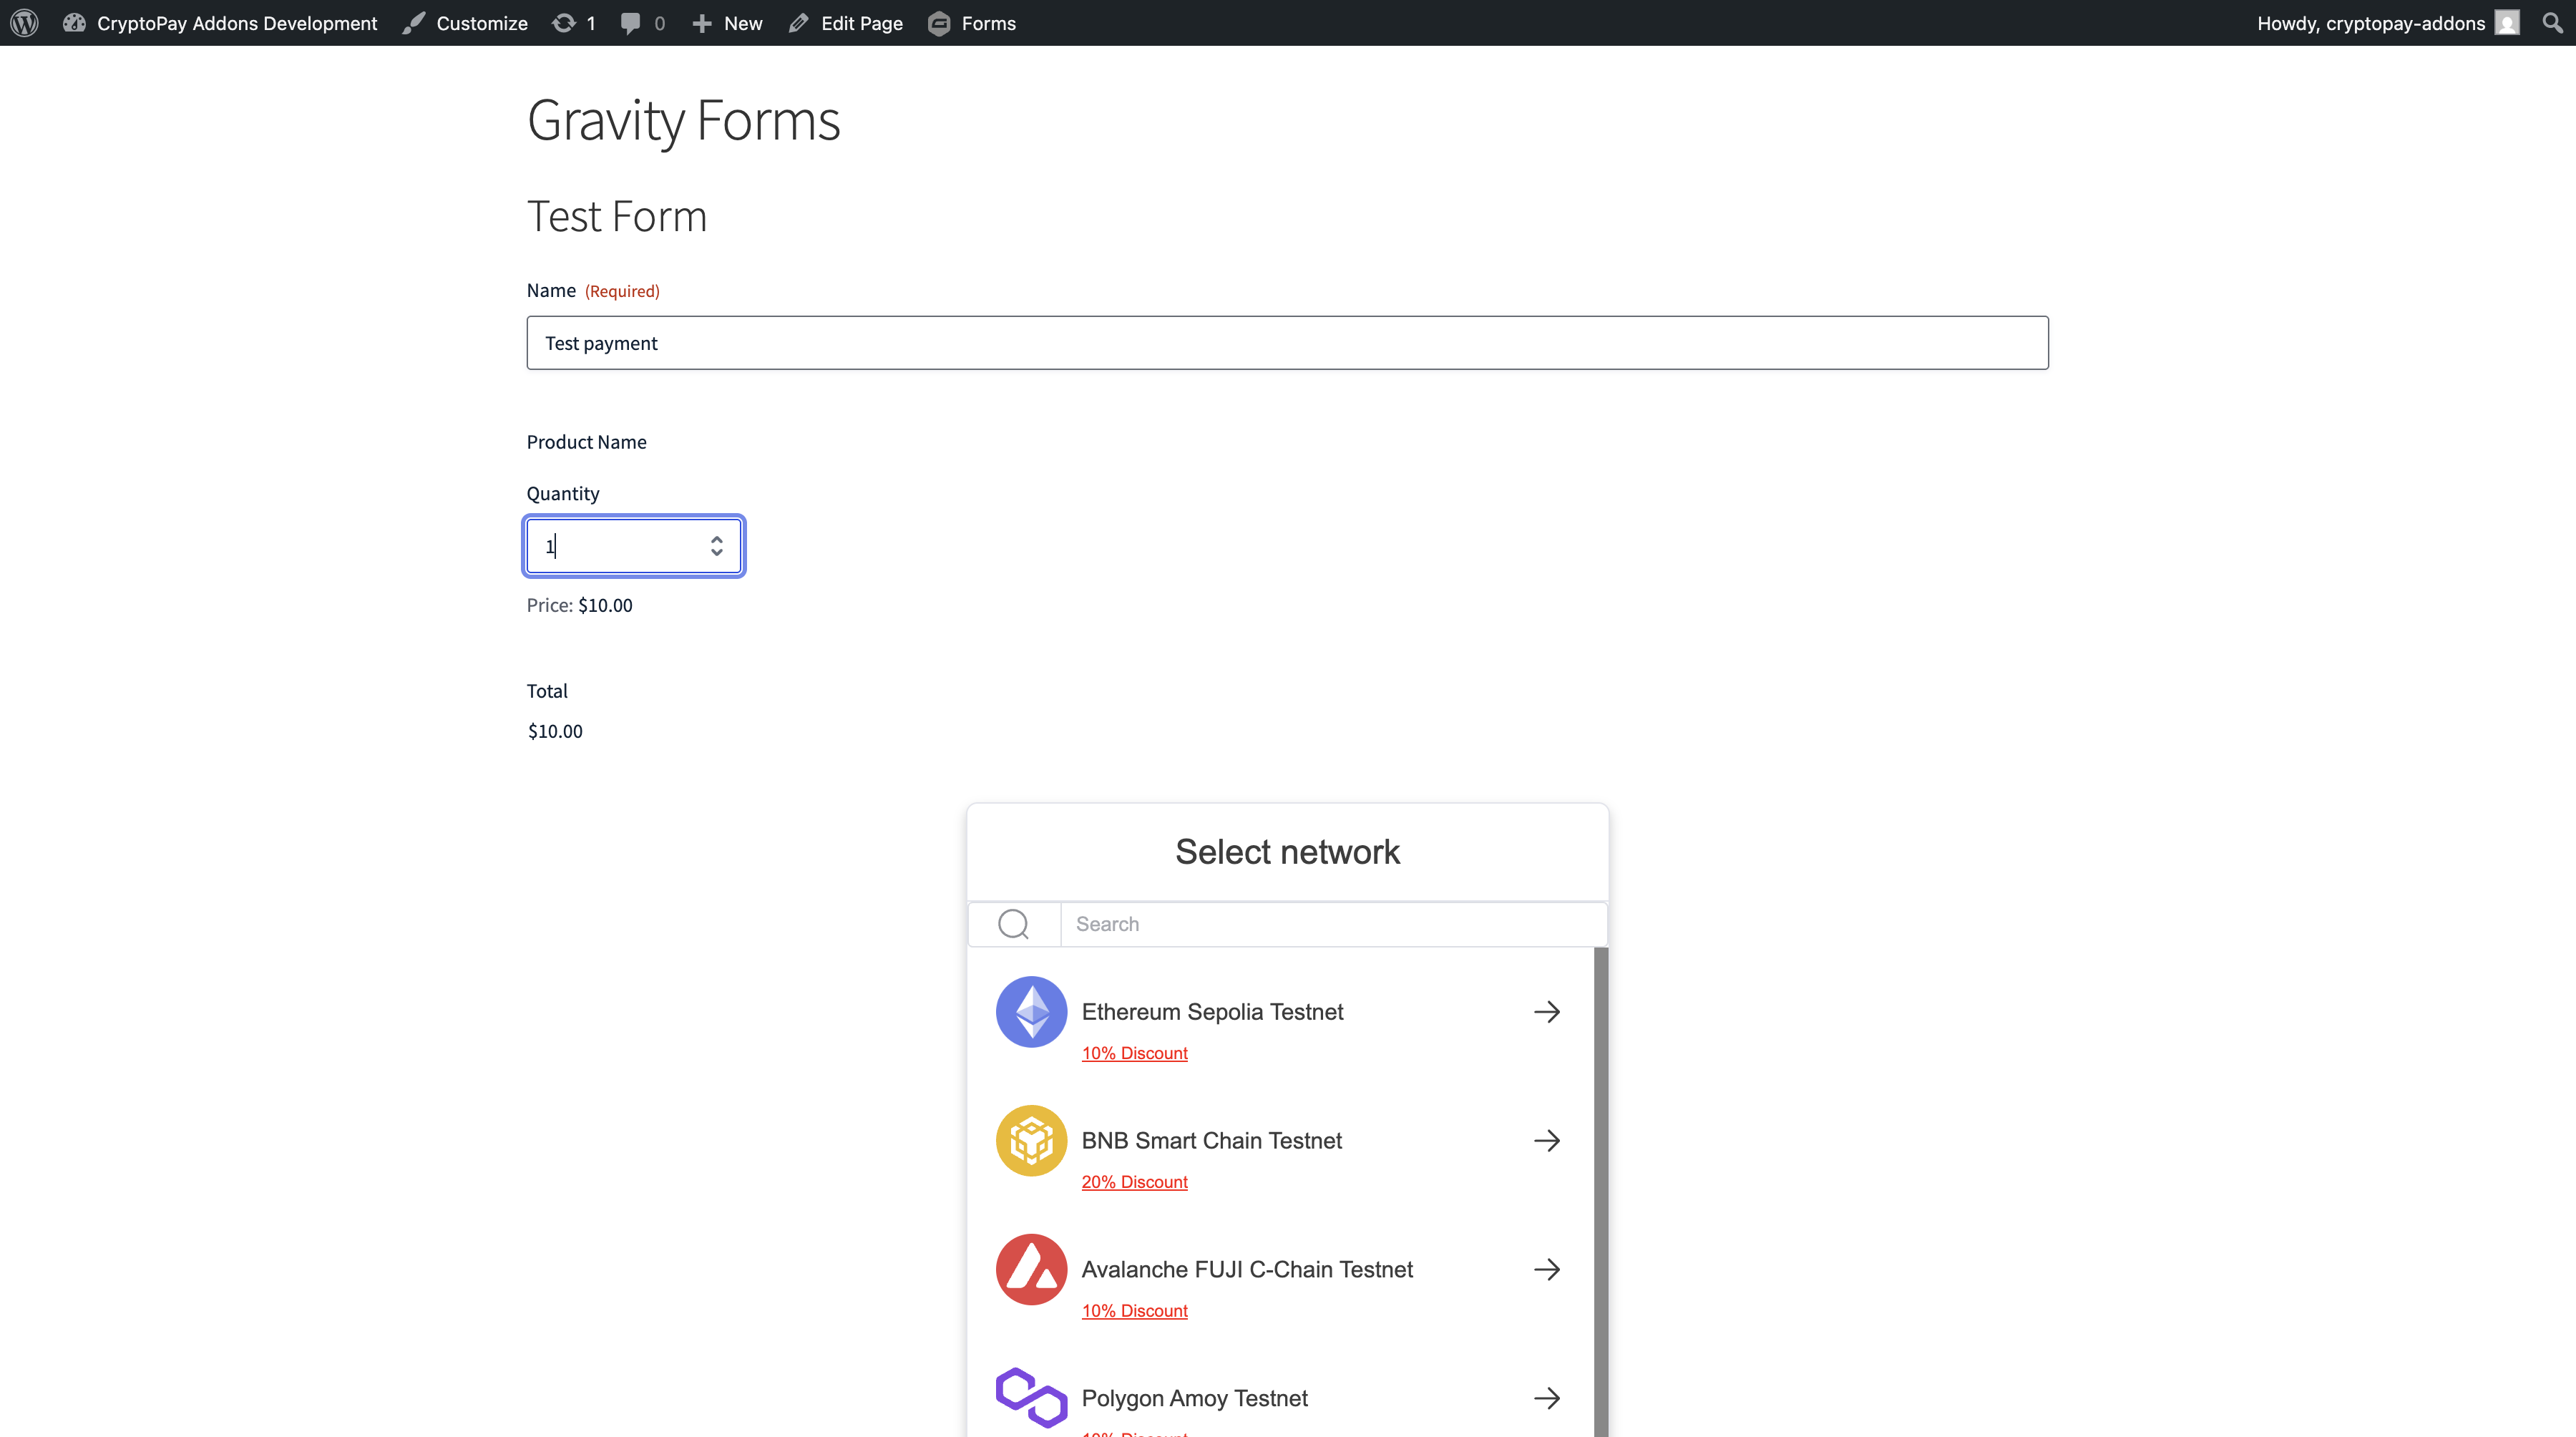Open arrow for Ethereum Sepolia Testnet

[x=1546, y=1012]
